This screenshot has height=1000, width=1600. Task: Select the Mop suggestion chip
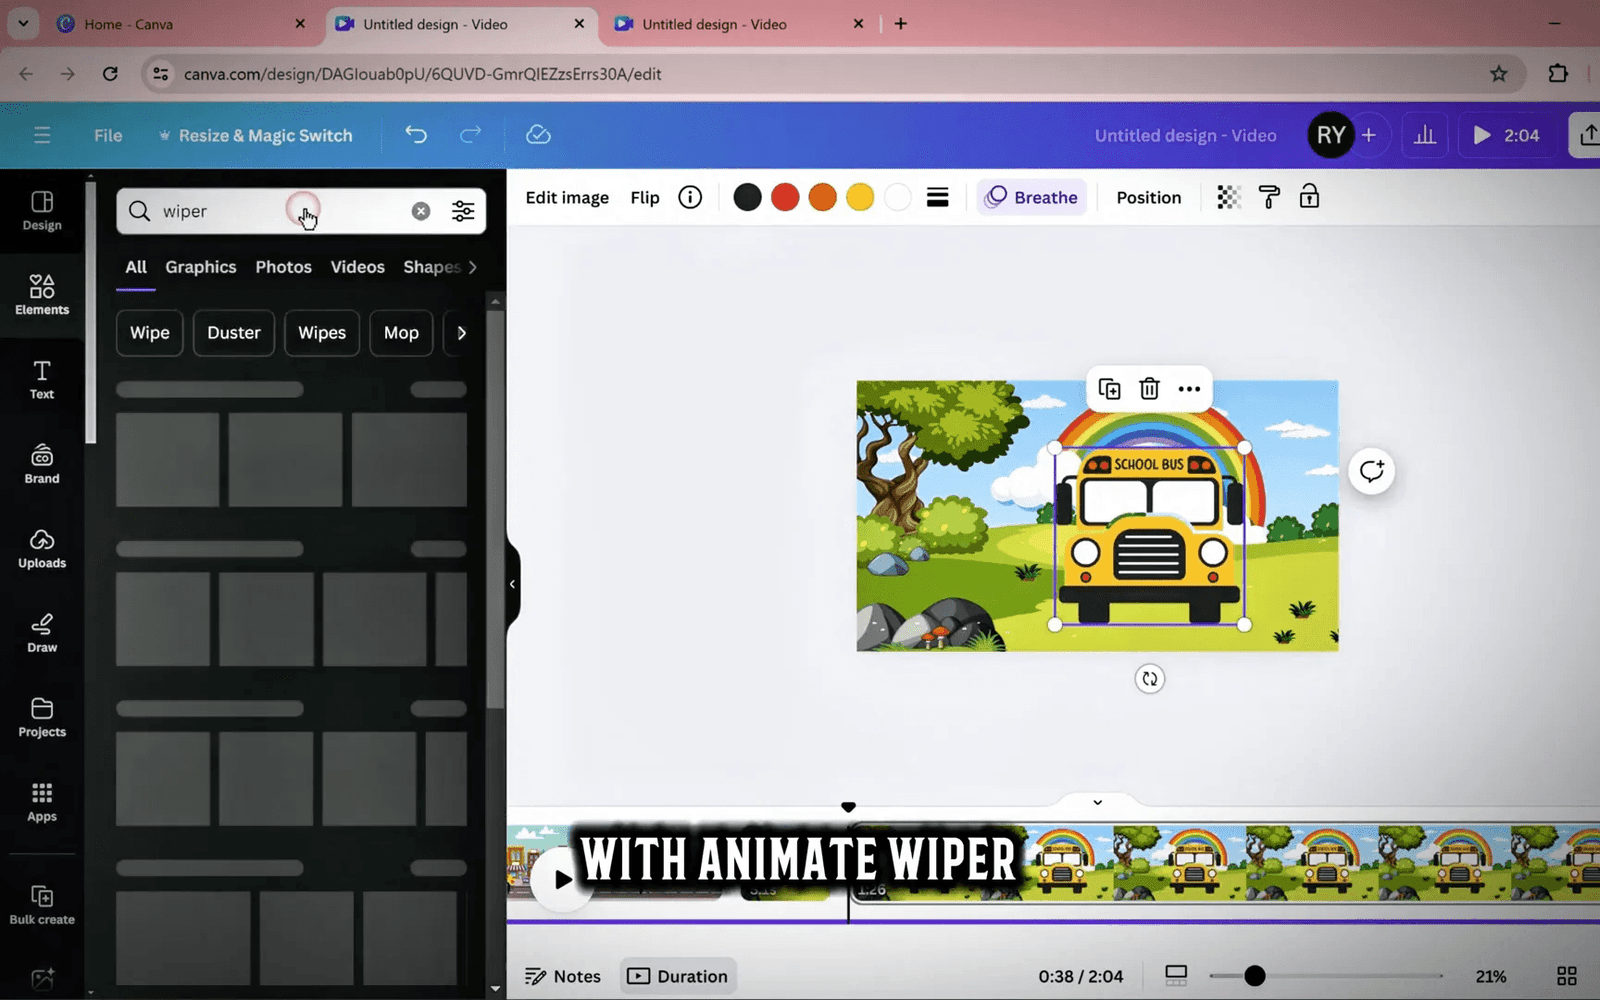pos(401,333)
